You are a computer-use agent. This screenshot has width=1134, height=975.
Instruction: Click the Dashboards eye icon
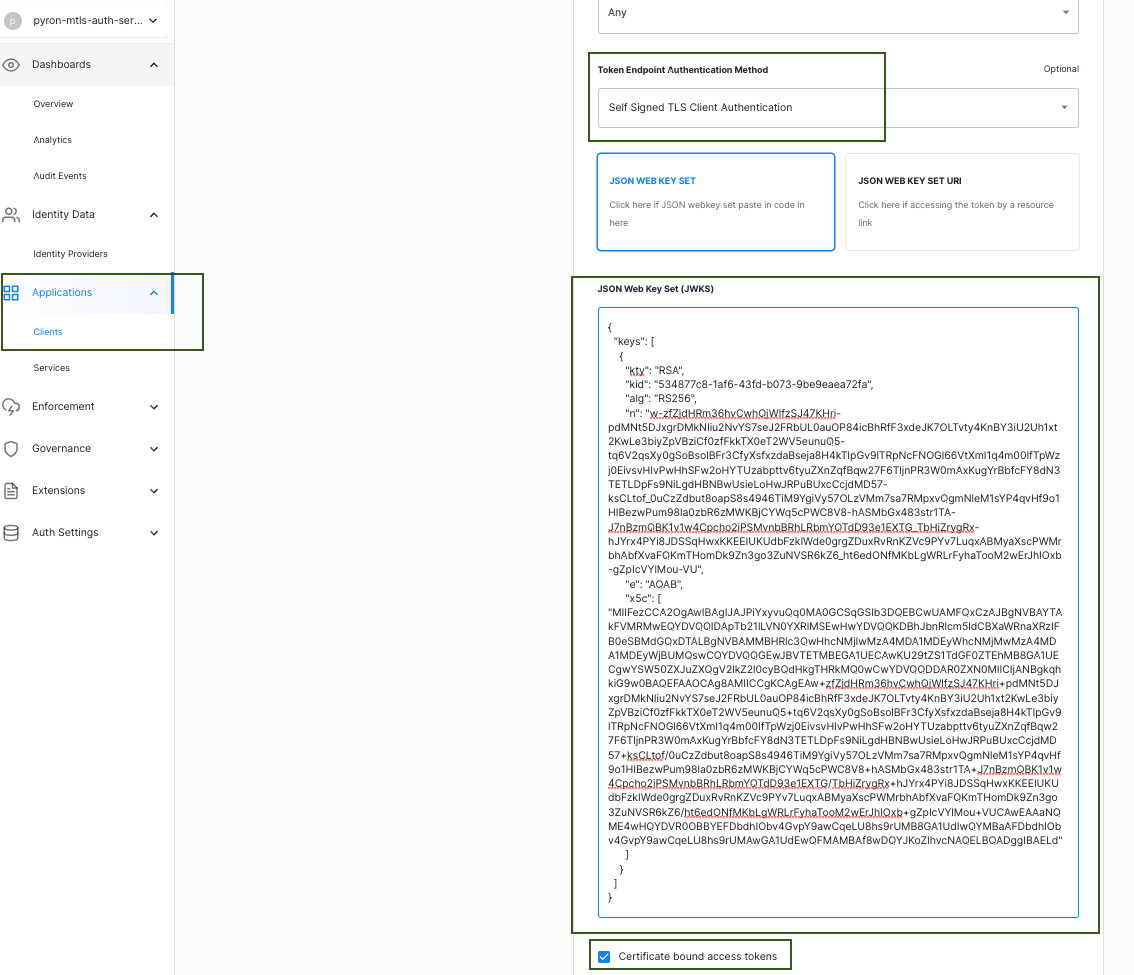point(12,65)
